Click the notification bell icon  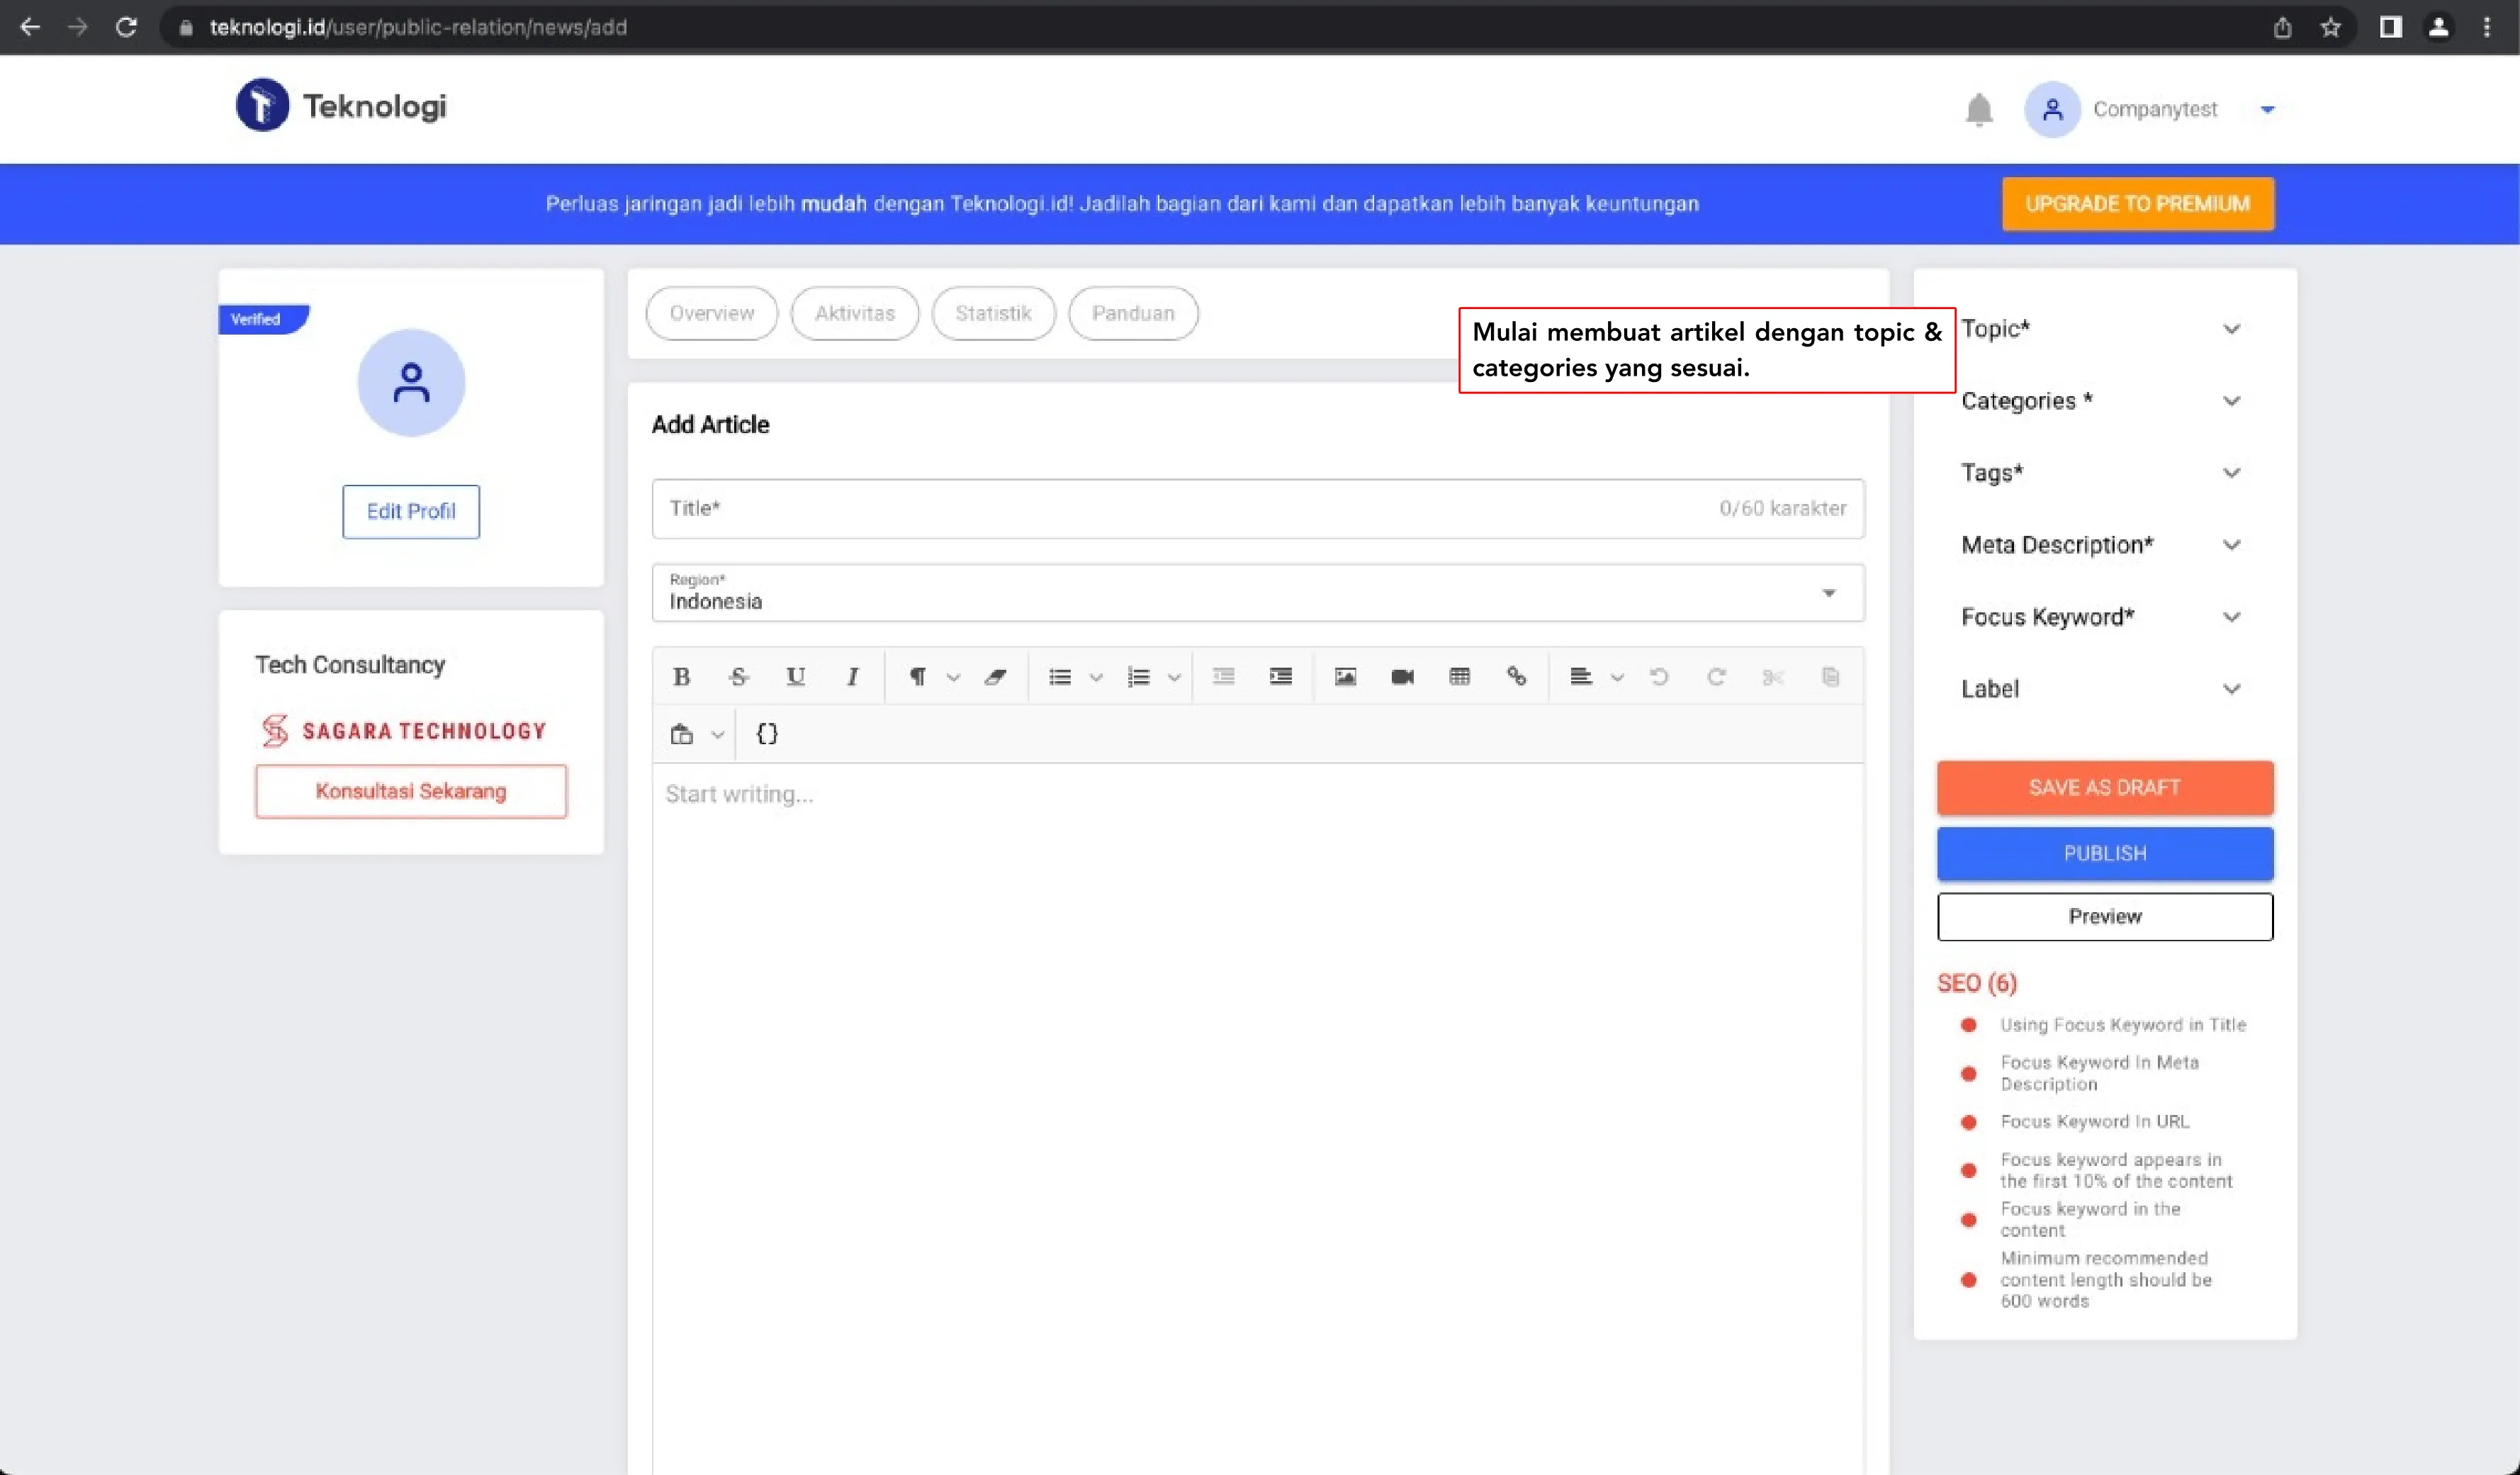(x=1978, y=109)
